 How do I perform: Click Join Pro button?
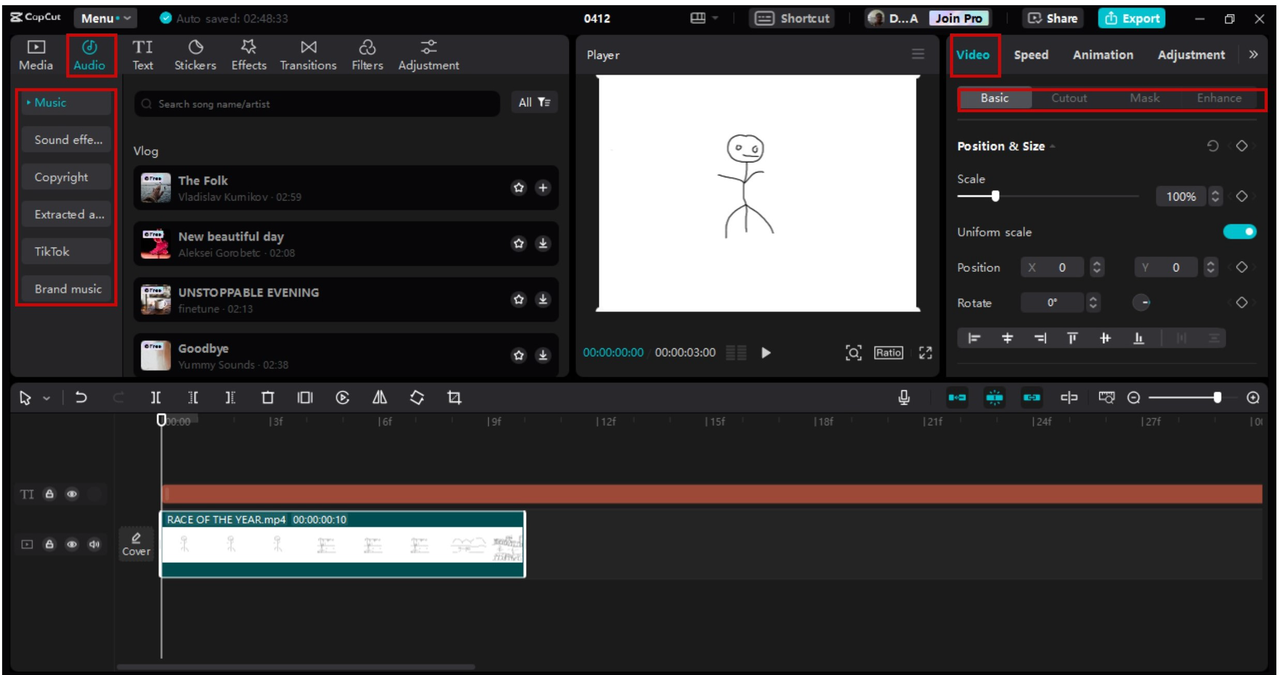click(958, 18)
